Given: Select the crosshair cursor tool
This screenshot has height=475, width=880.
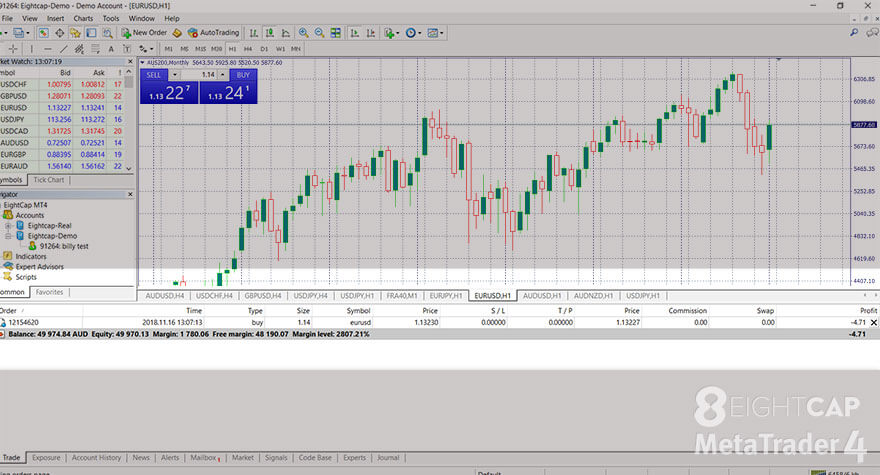Looking at the screenshot, I should click(13, 49).
